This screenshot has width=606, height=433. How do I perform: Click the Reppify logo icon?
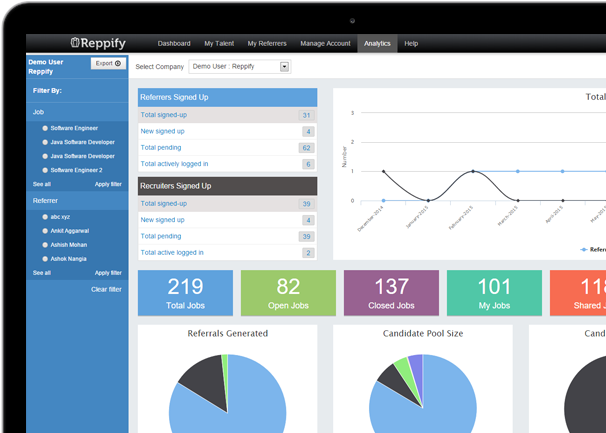(76, 44)
